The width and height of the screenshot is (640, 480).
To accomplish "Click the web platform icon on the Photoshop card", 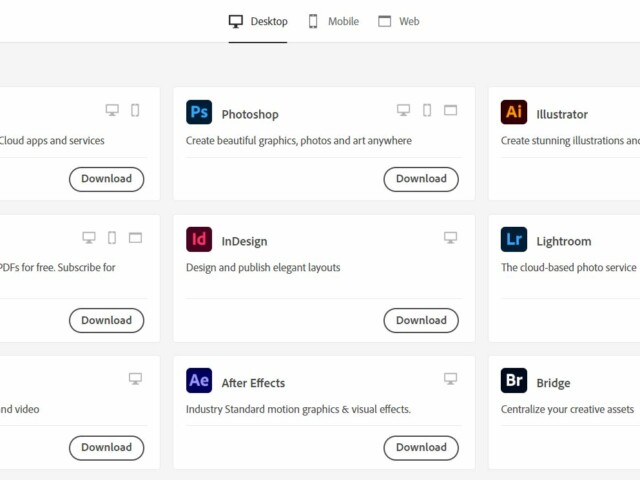I will click(450, 110).
